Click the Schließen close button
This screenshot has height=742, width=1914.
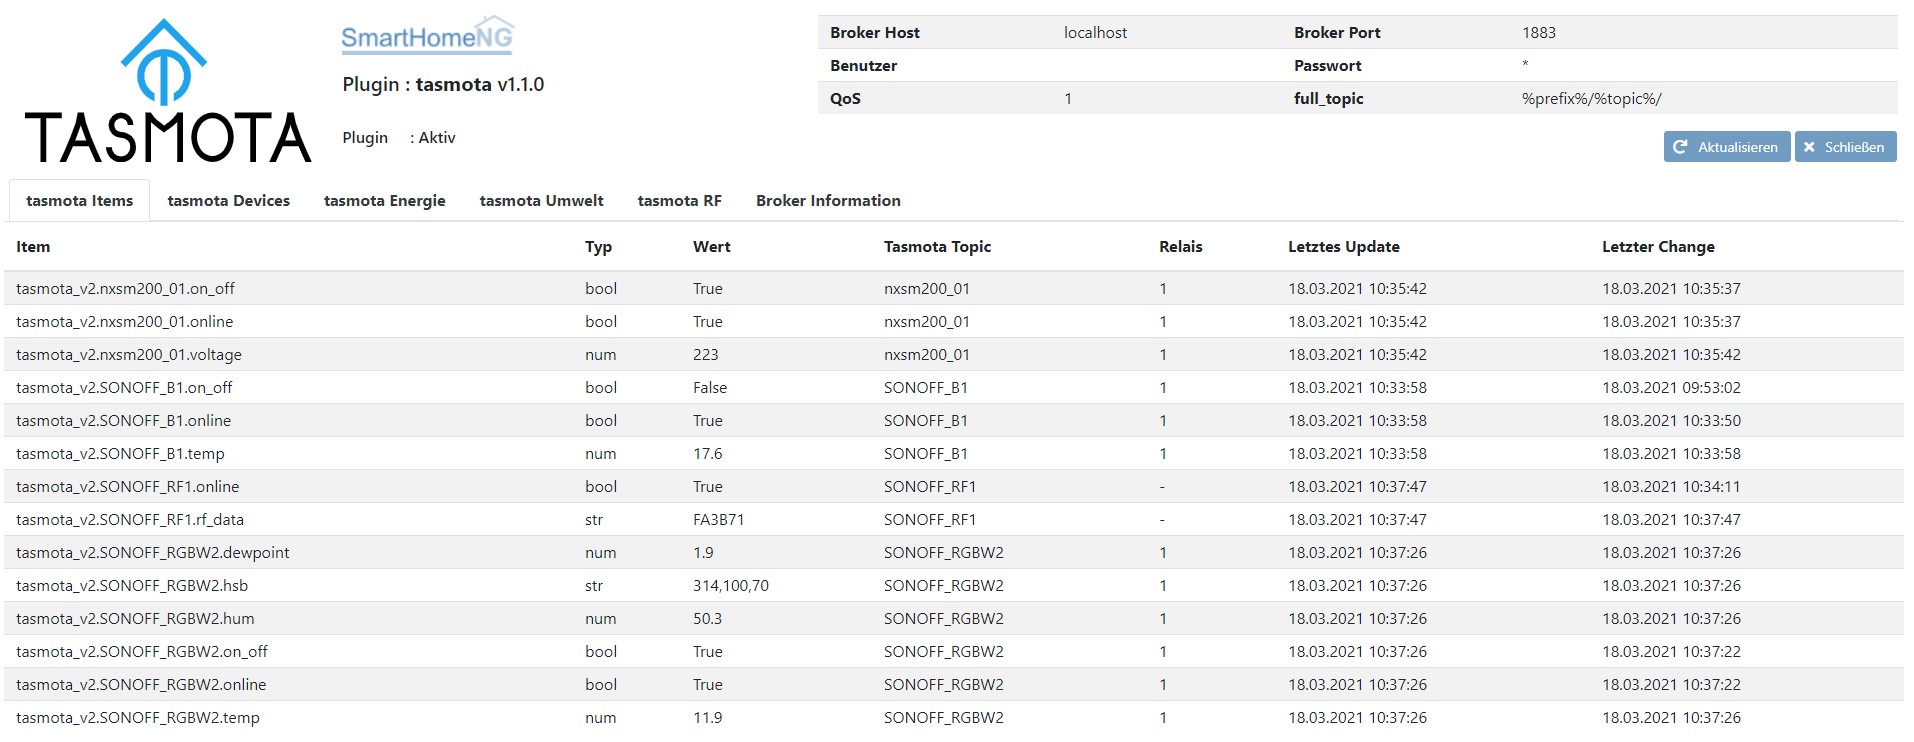(x=1845, y=147)
